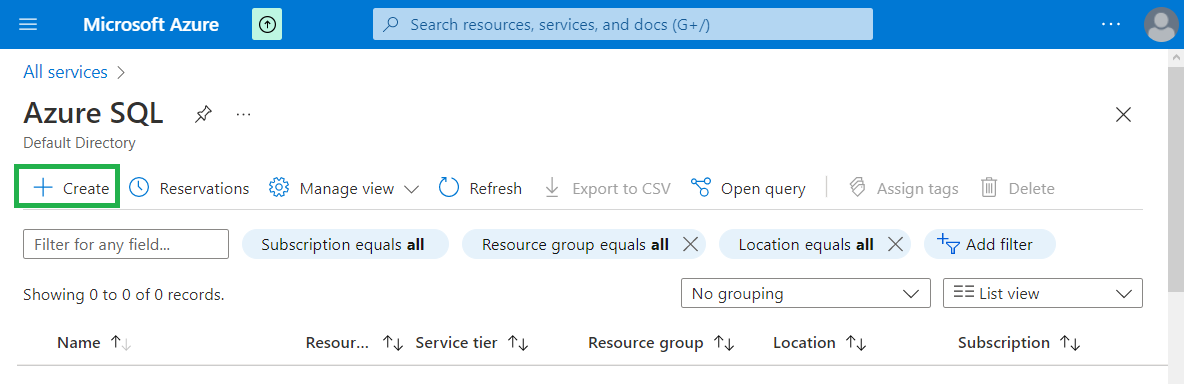
Task: Click the Create button
Action: (66, 188)
